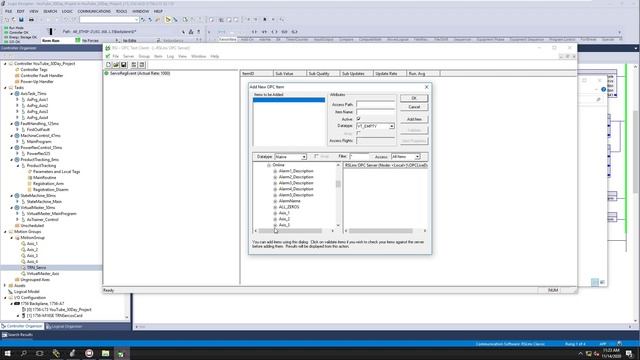Click the fourth OPC Test Client toolbar icon
This screenshot has width=640, height=360.
pos(134,65)
